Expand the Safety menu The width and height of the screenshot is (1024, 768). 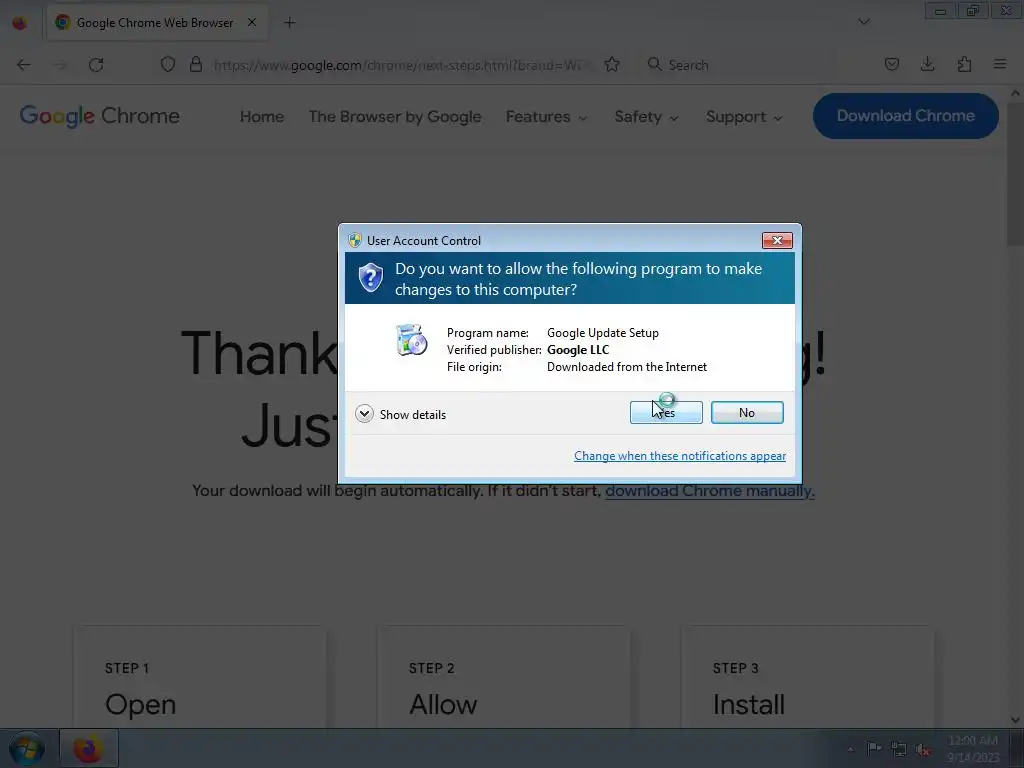(x=646, y=117)
